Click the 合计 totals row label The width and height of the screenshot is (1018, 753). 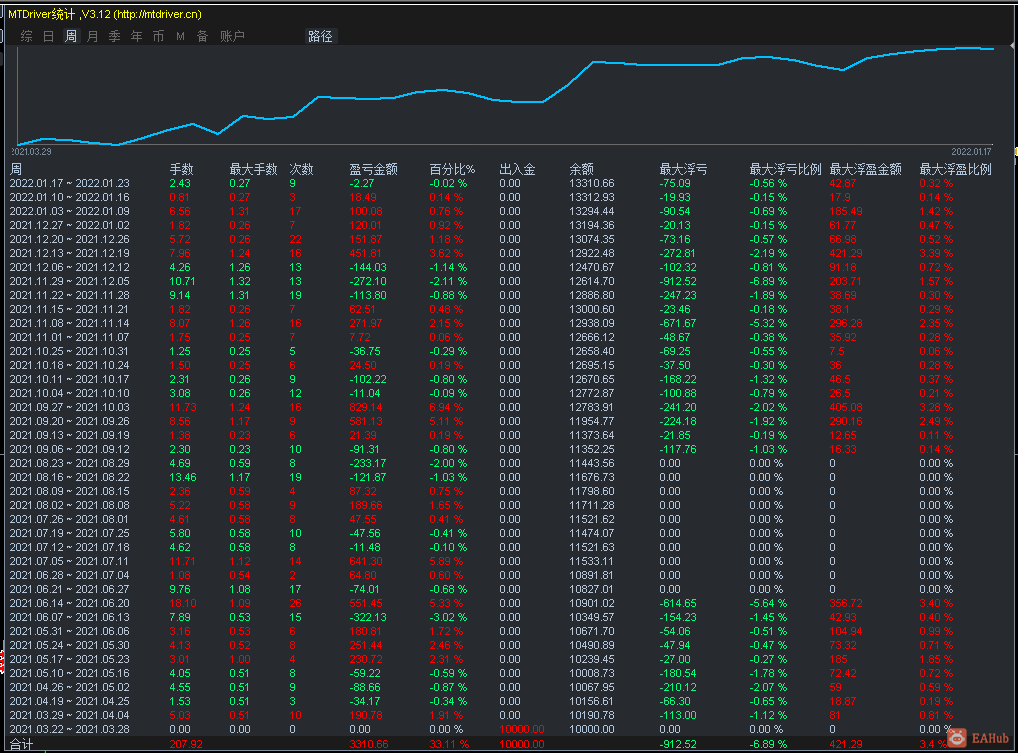coord(21,745)
